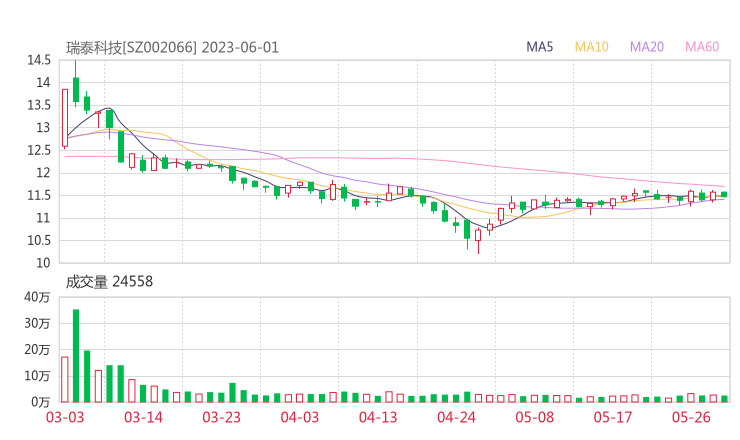Viewport: 740px width, 440px height.
Task: Select the first red candlestick on 03-03
Action: (65, 118)
